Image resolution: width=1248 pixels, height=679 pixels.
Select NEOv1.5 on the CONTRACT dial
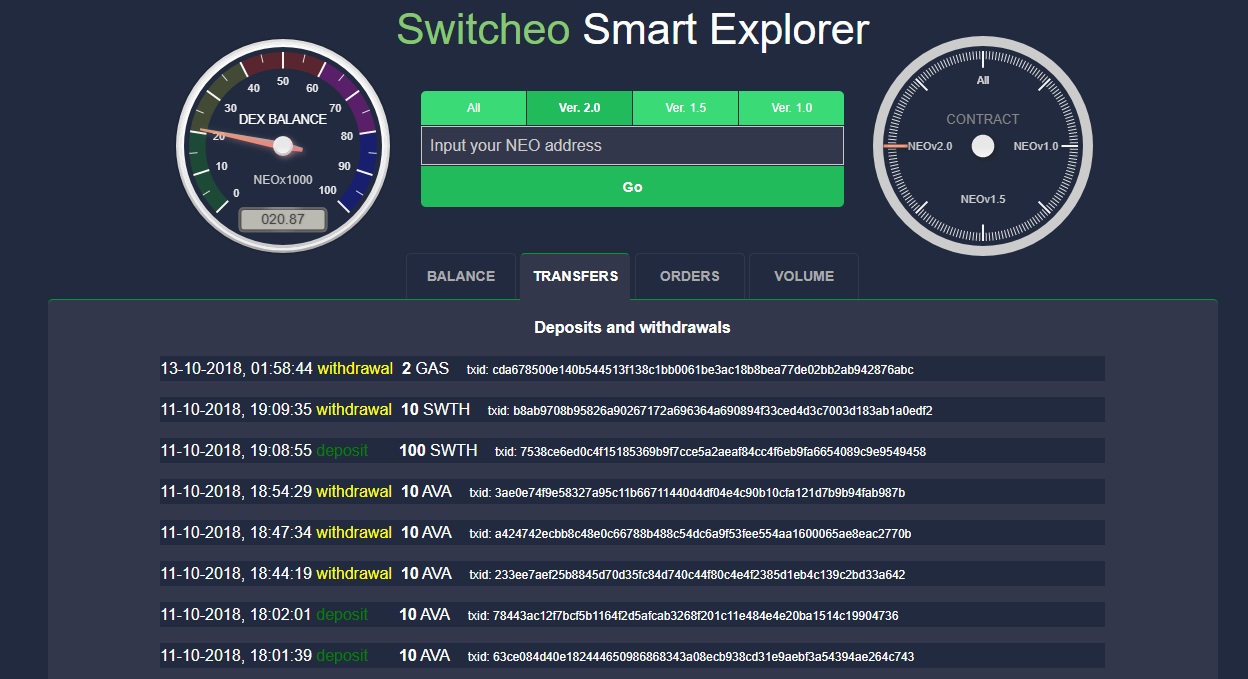[x=983, y=199]
